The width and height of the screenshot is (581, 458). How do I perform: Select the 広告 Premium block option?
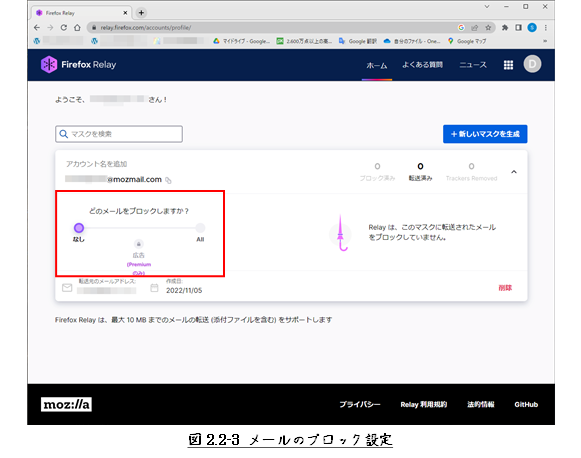tap(139, 244)
